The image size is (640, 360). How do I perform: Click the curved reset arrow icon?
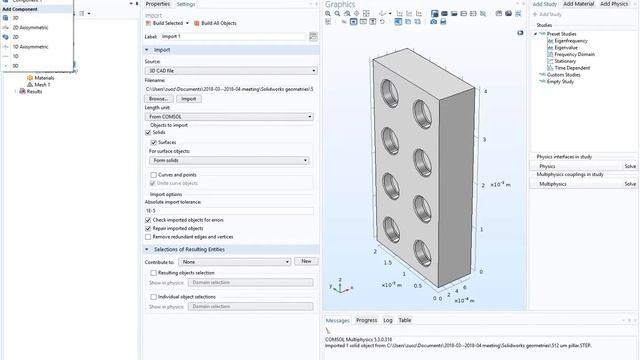[382, 22]
